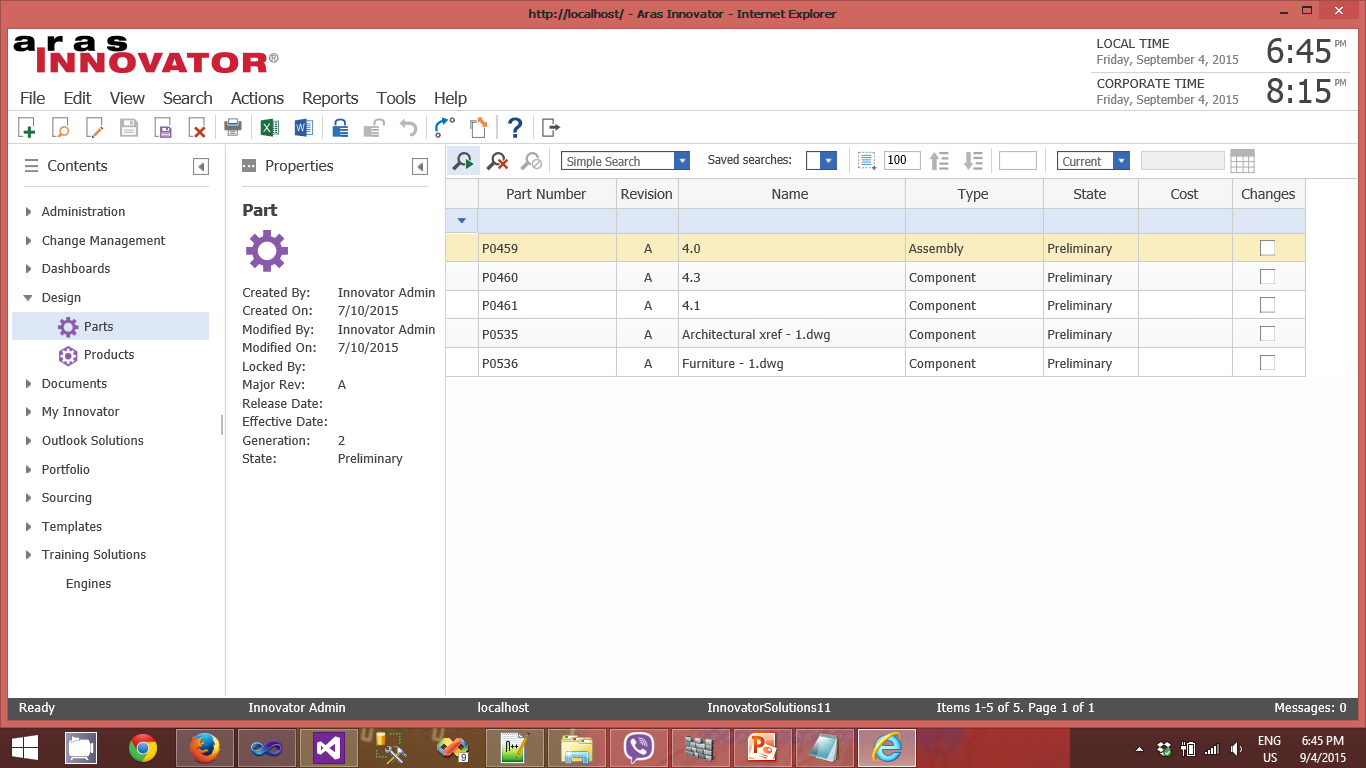The width and height of the screenshot is (1366, 768).
Task: Select Products in the Design tree
Action: click(108, 355)
